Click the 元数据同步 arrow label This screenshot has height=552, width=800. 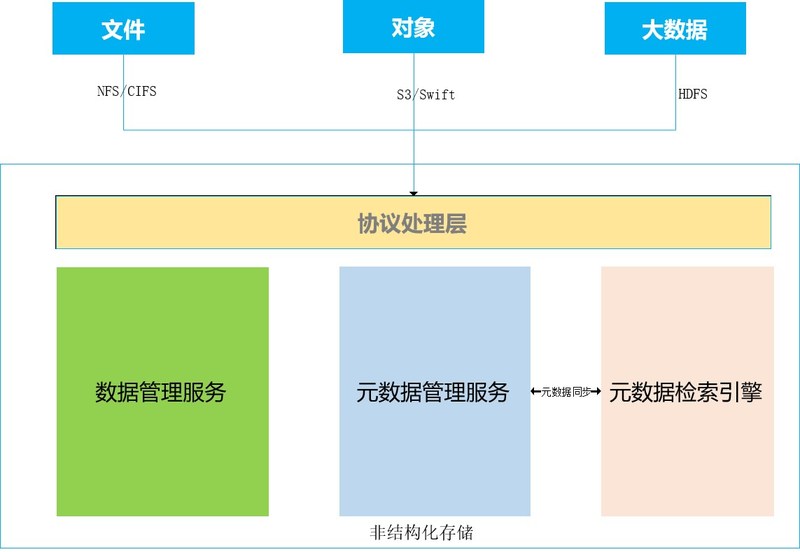(565, 393)
